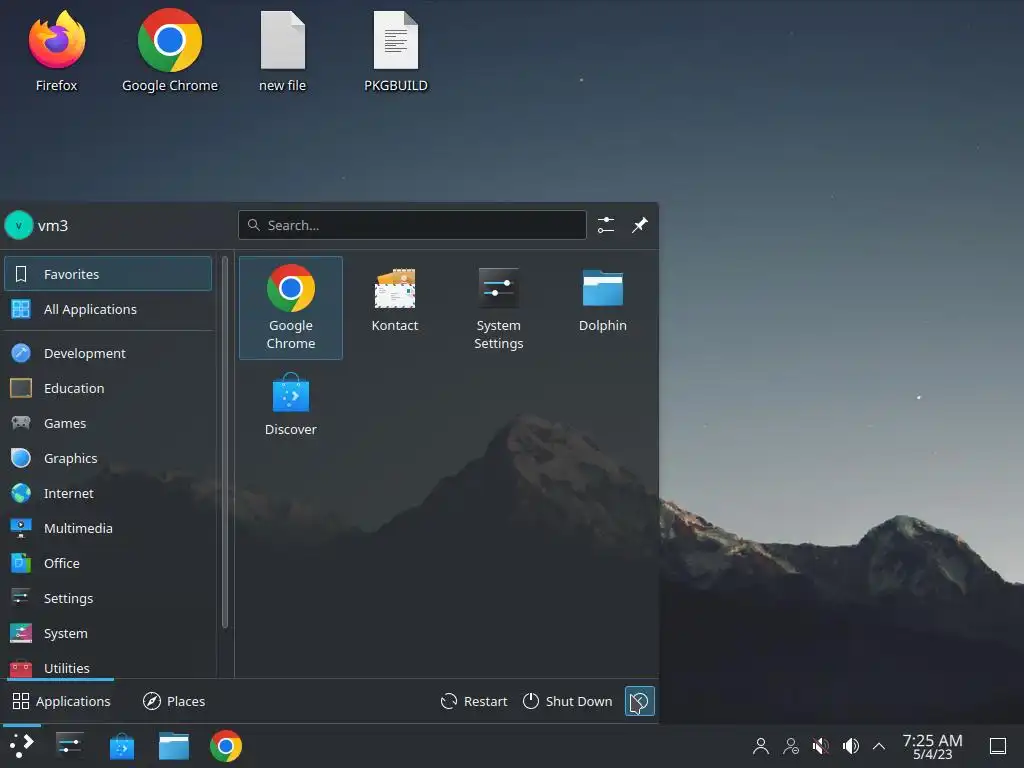
Task: Switch to Applications tab
Action: (61, 701)
